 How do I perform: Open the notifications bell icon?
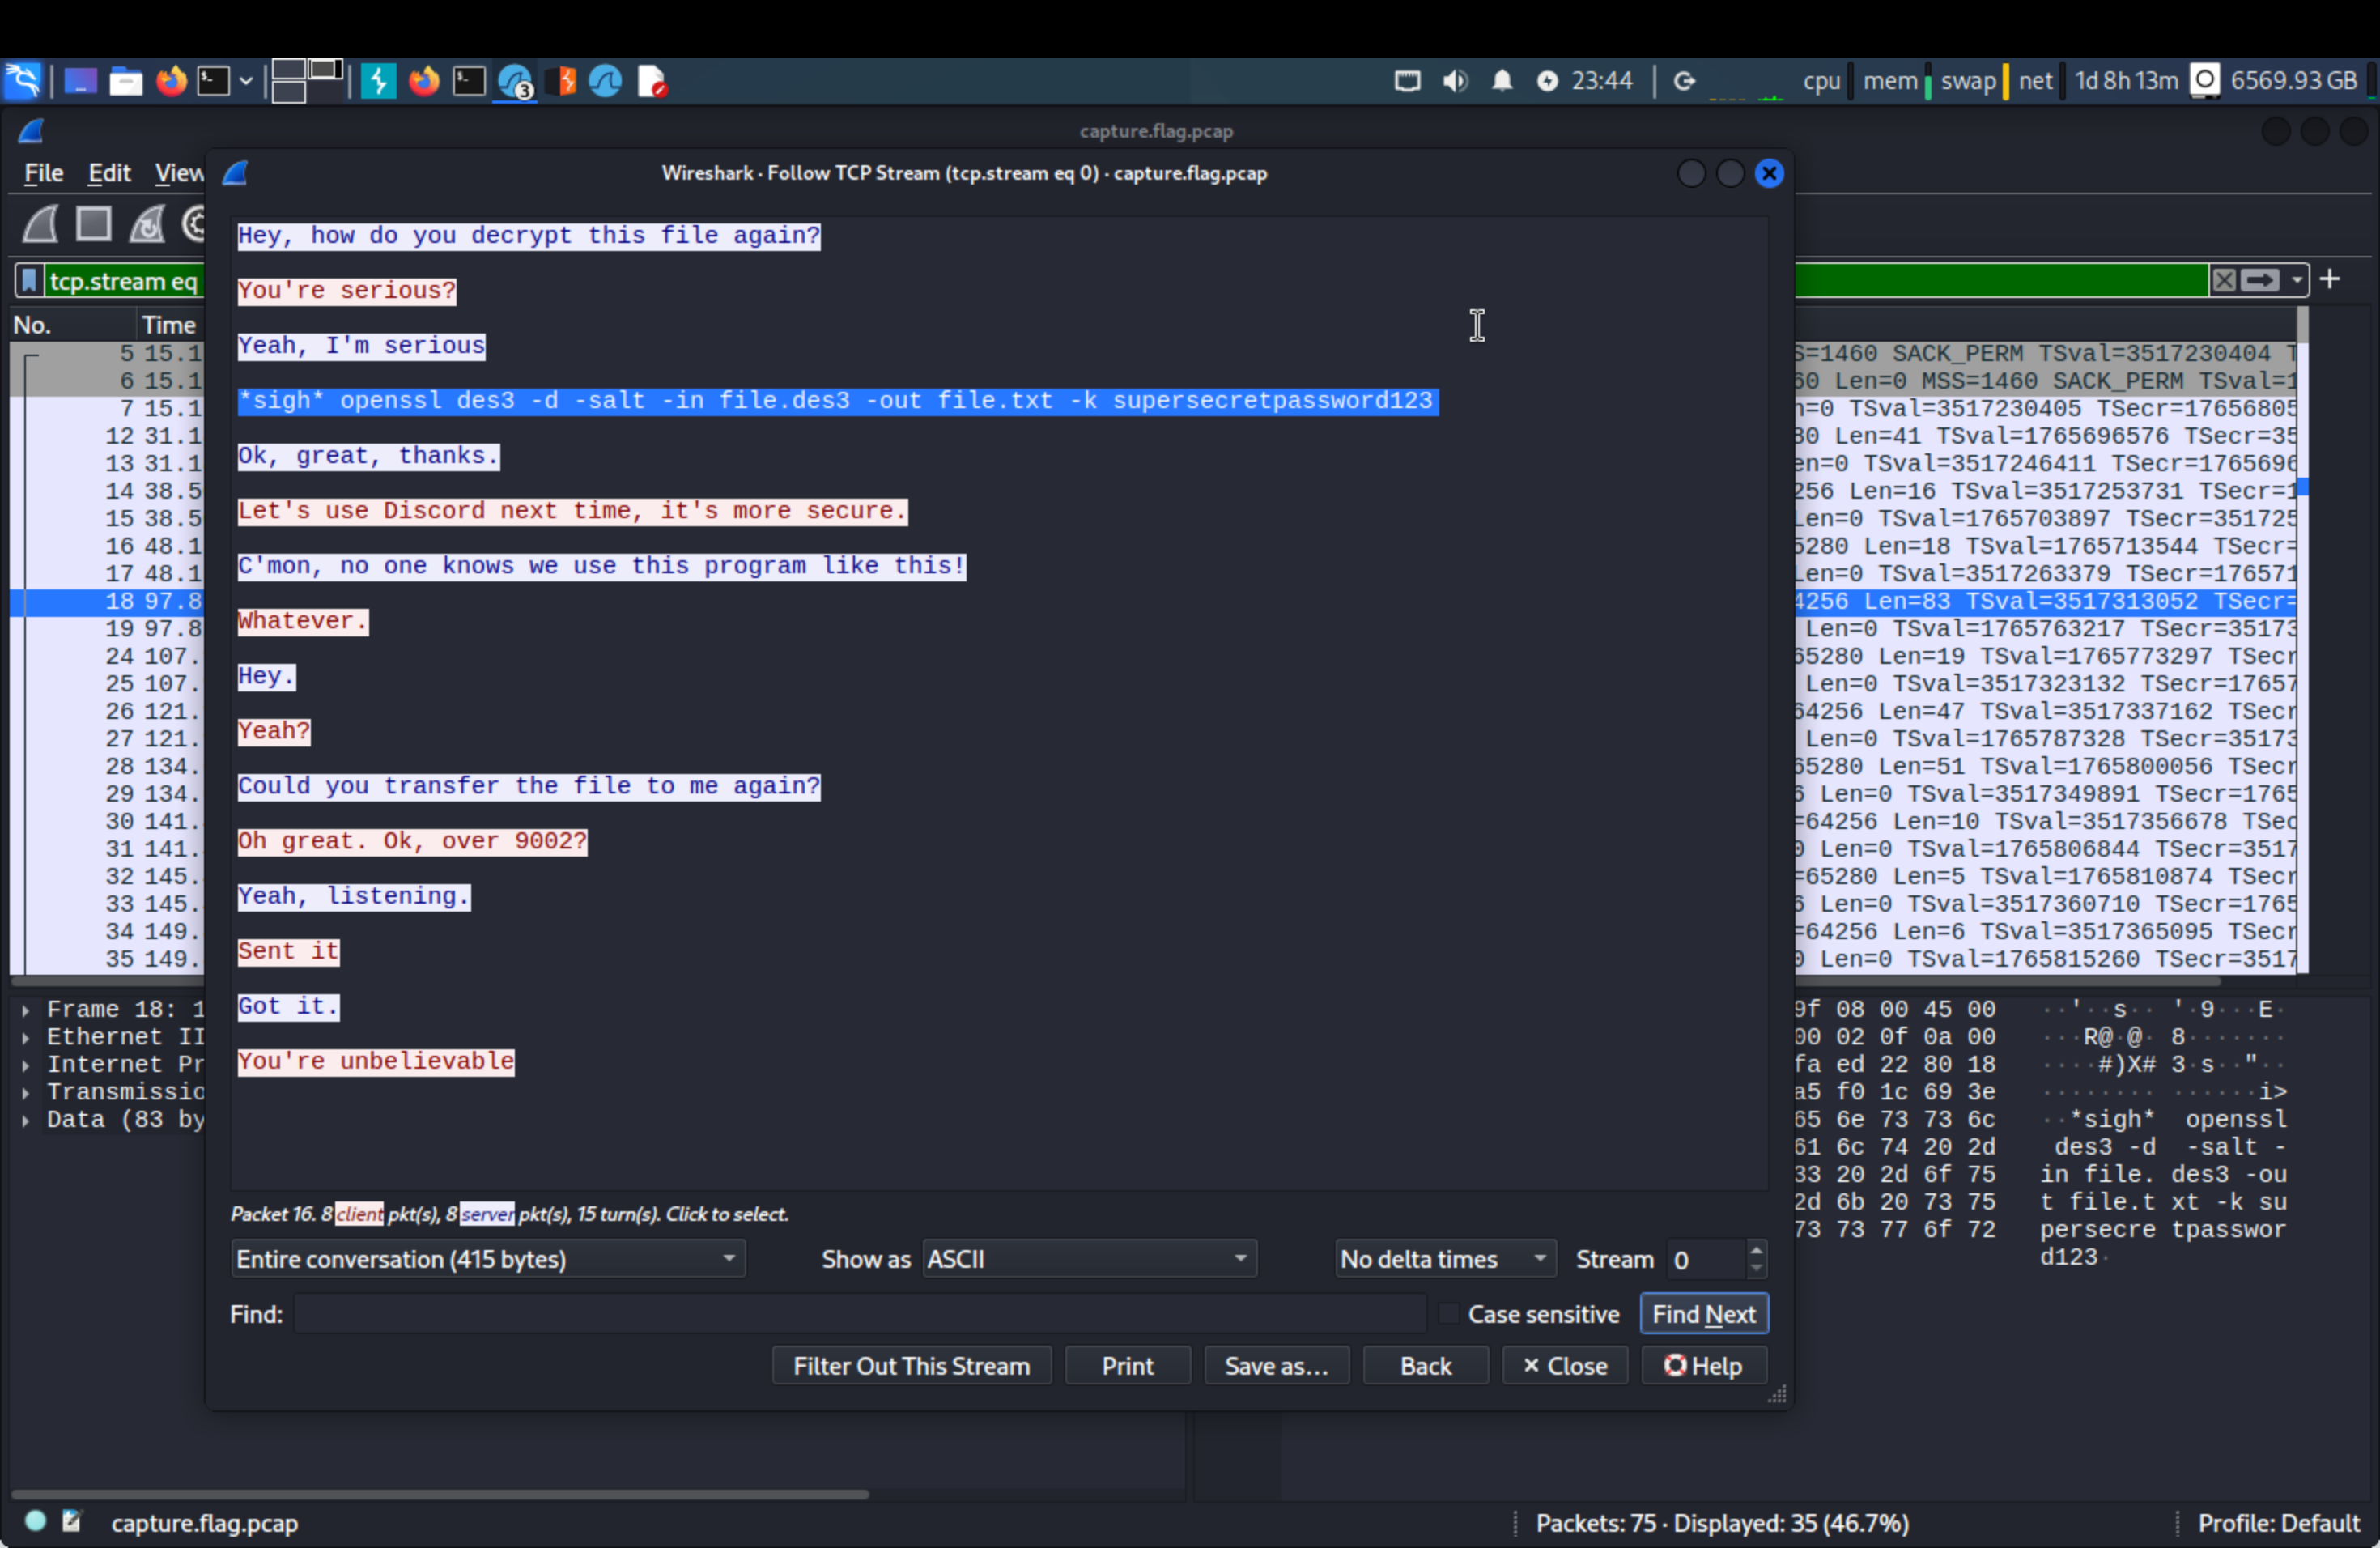(1502, 81)
